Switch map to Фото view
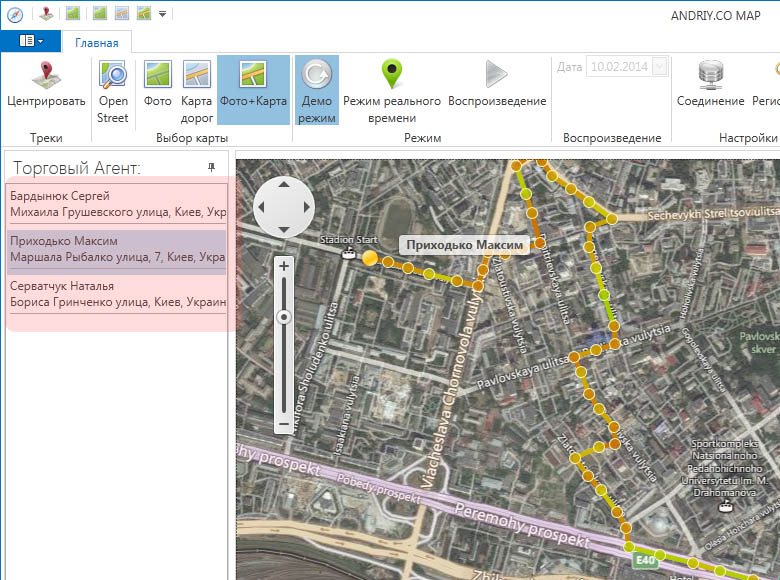Viewport: 780px width, 580px height. point(158,85)
